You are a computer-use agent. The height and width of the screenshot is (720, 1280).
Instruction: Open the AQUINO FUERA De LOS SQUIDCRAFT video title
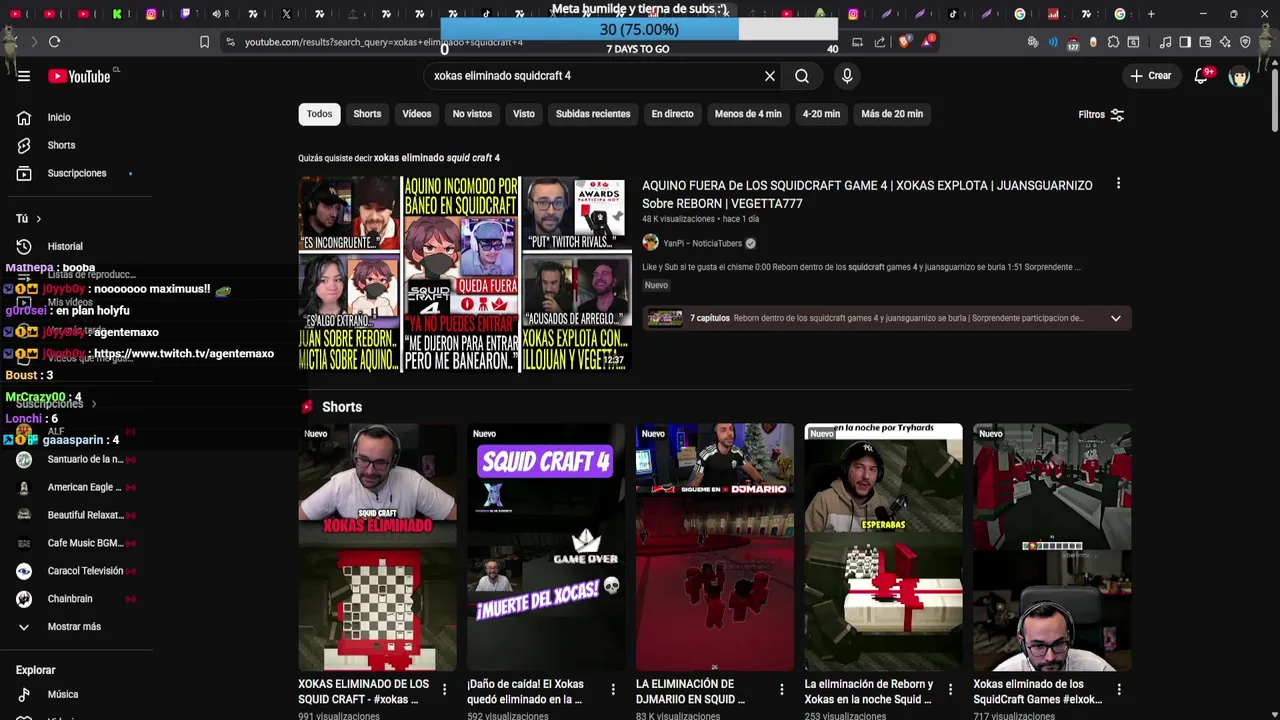867,194
